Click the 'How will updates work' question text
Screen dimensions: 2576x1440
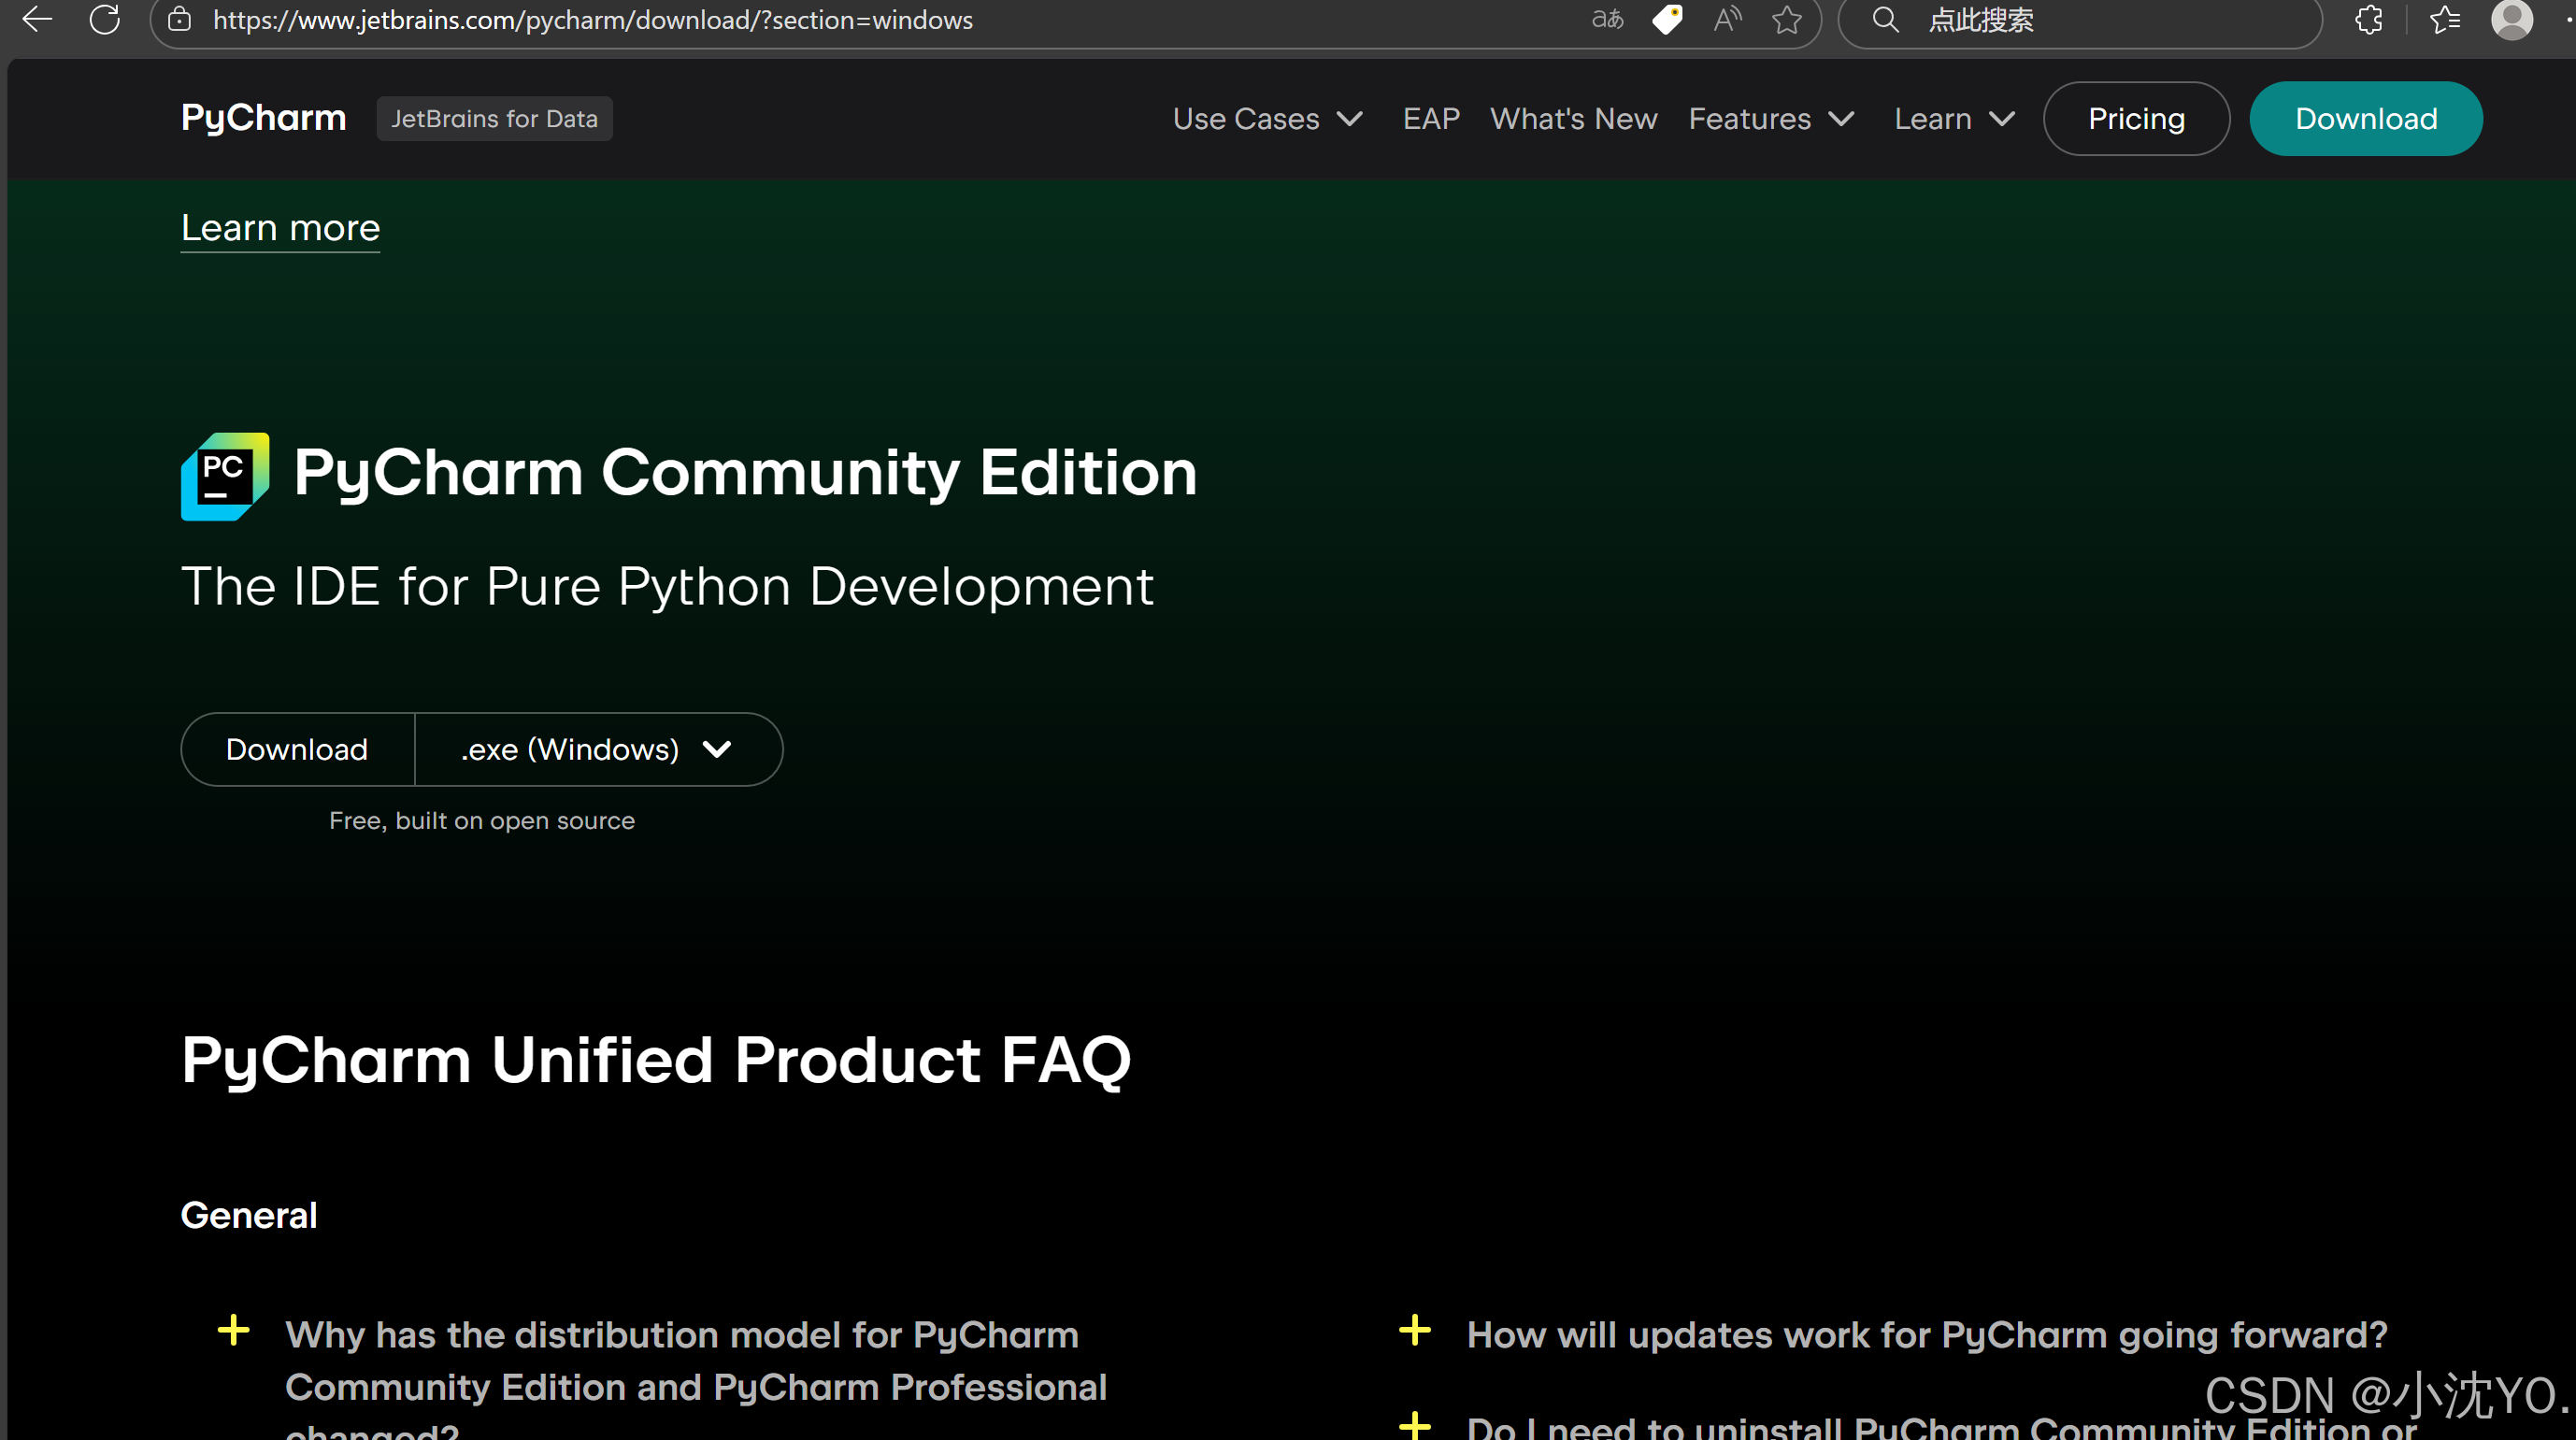(1927, 1335)
